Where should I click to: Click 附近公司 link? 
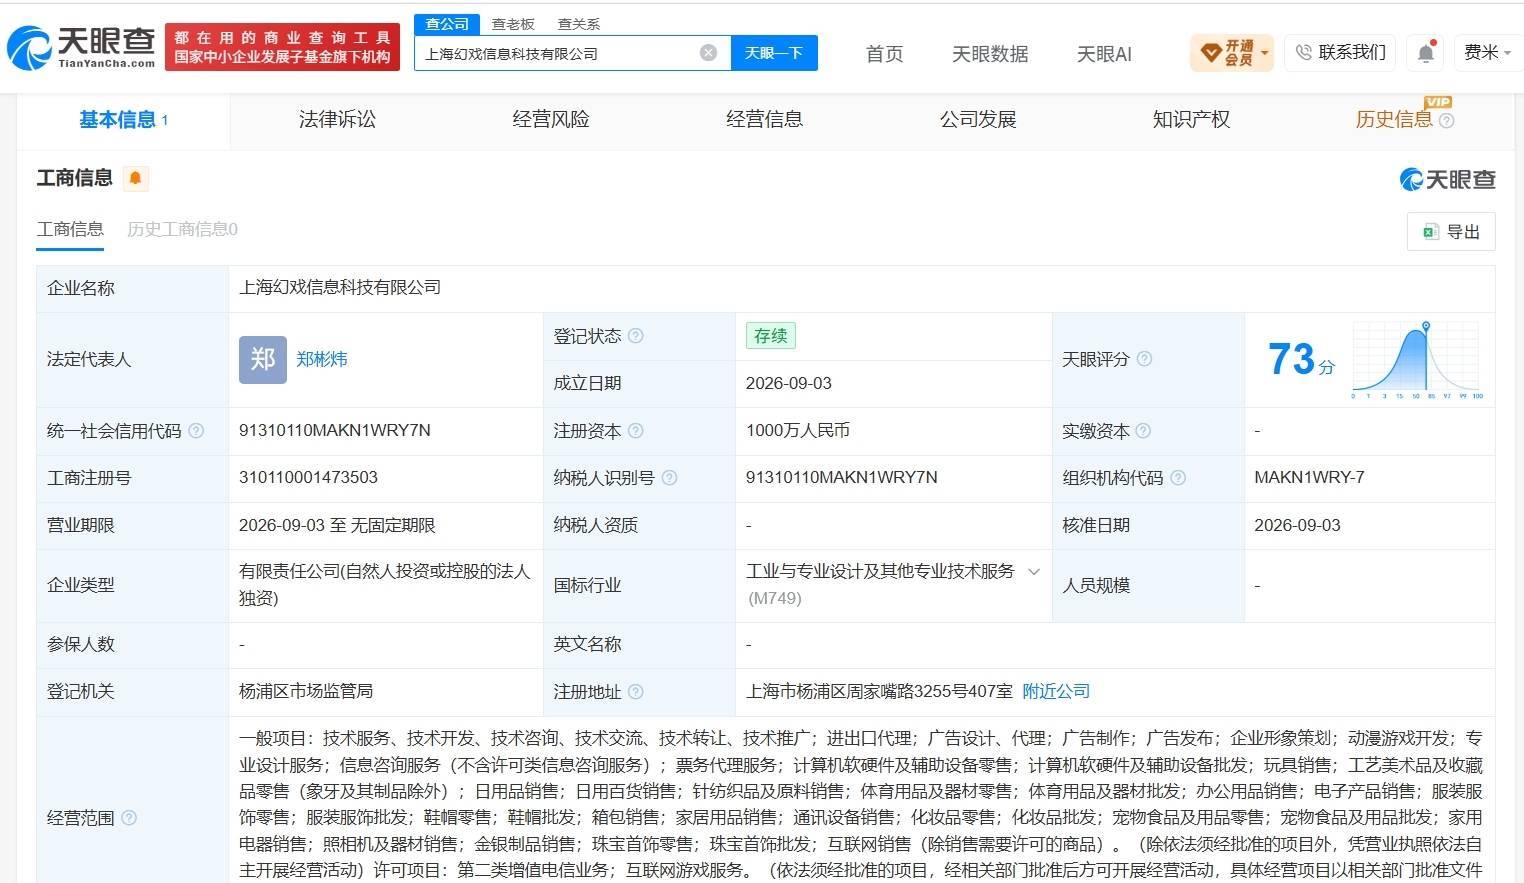pos(1056,692)
